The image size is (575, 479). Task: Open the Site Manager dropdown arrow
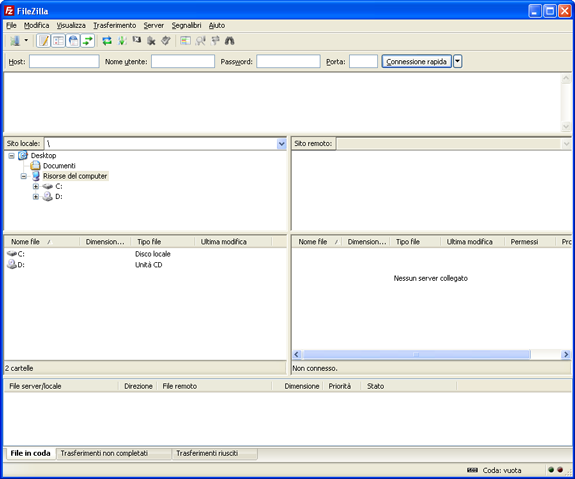tap(26, 40)
